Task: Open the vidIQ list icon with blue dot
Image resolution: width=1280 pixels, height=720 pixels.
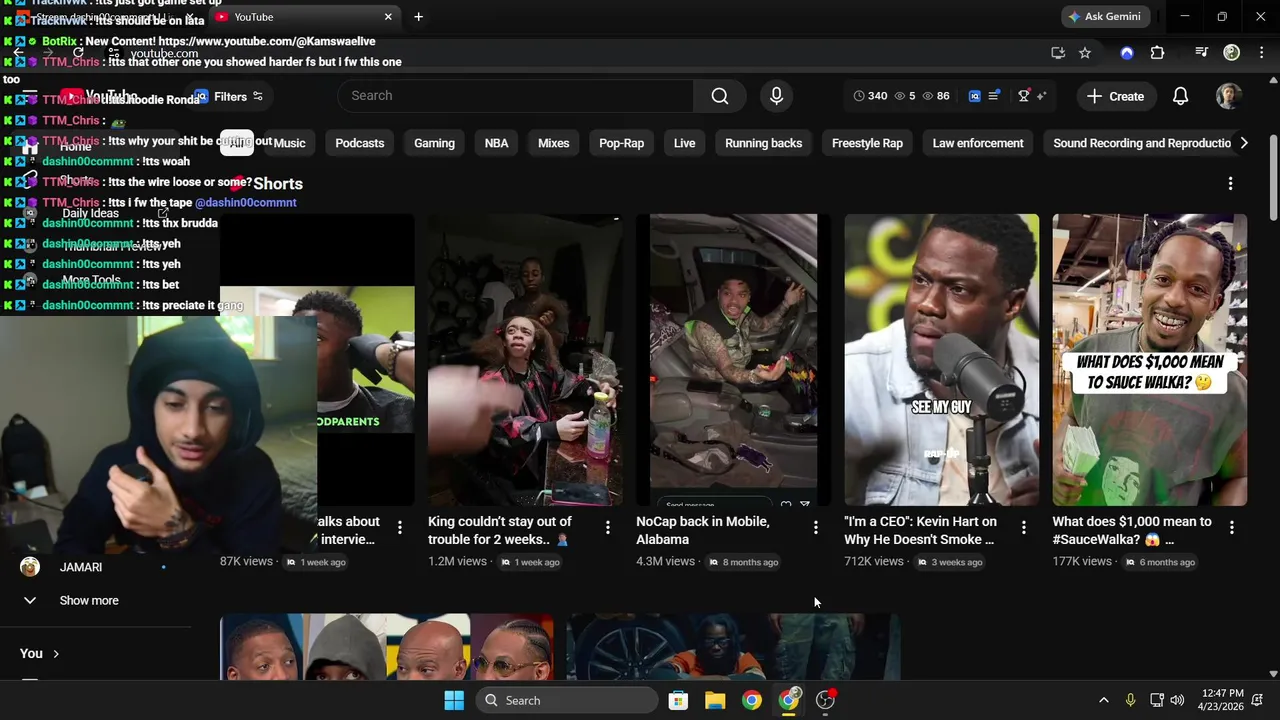Action: 994,96
